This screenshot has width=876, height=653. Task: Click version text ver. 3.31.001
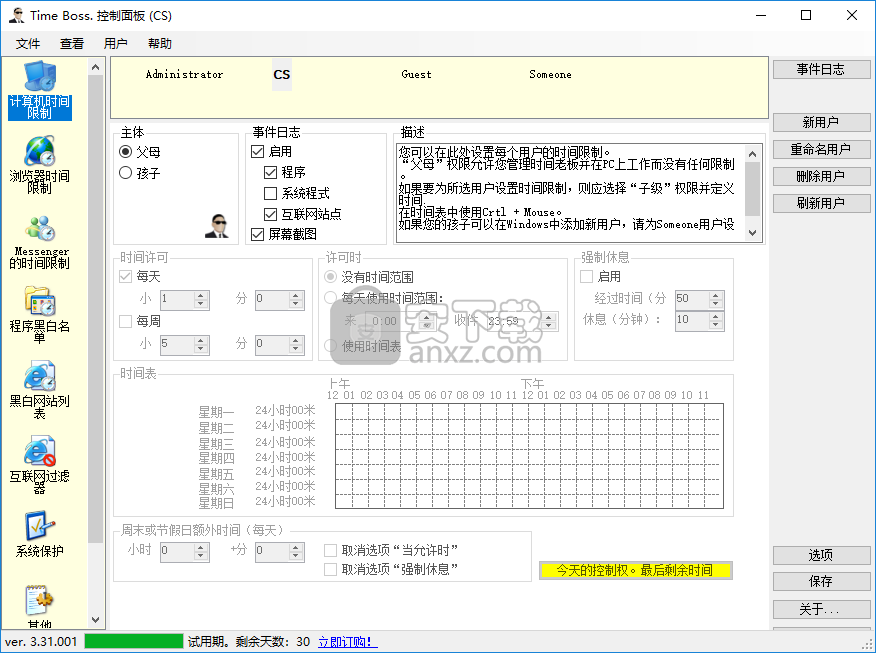click(41, 642)
